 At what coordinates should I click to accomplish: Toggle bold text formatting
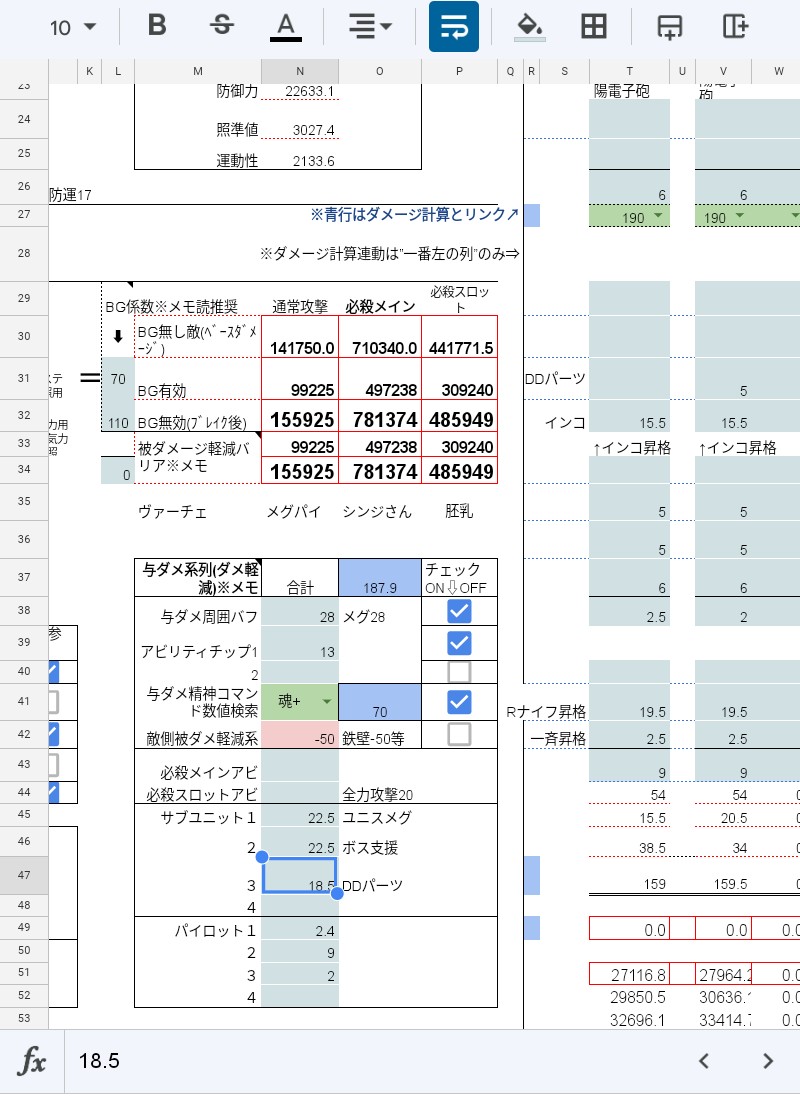157,27
